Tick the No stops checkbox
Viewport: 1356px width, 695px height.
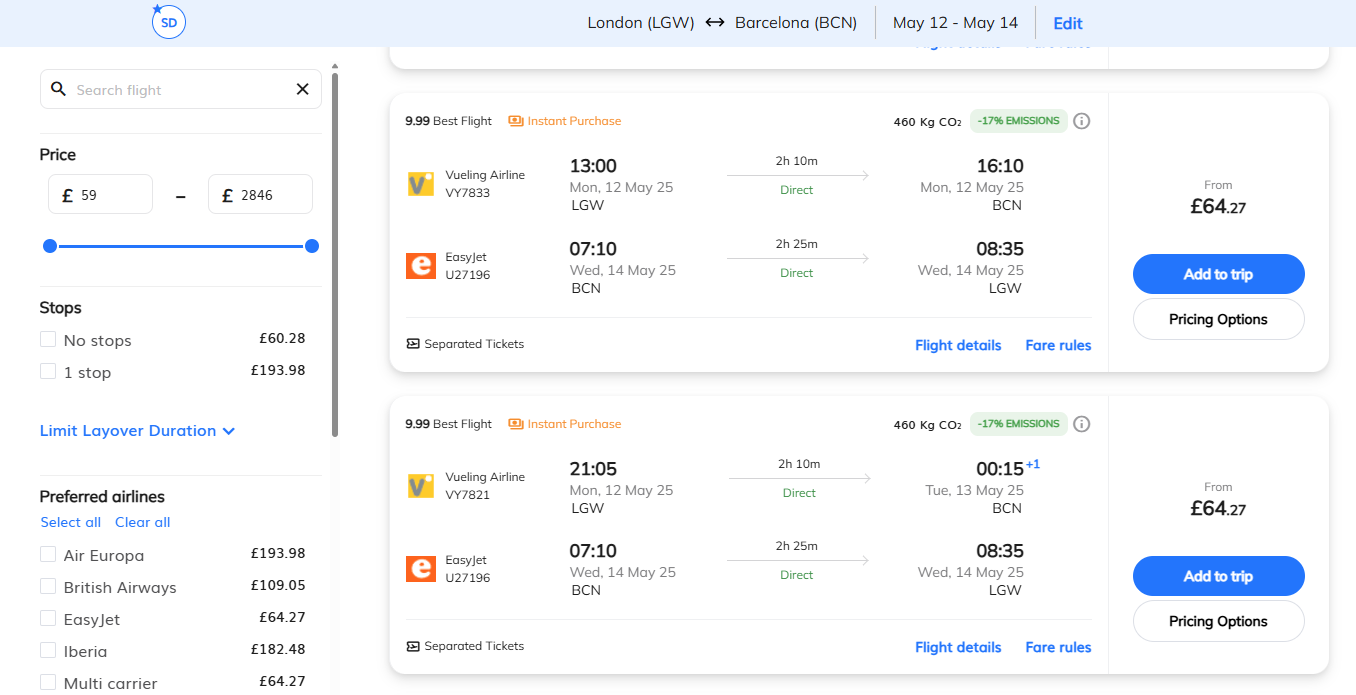[48, 340]
